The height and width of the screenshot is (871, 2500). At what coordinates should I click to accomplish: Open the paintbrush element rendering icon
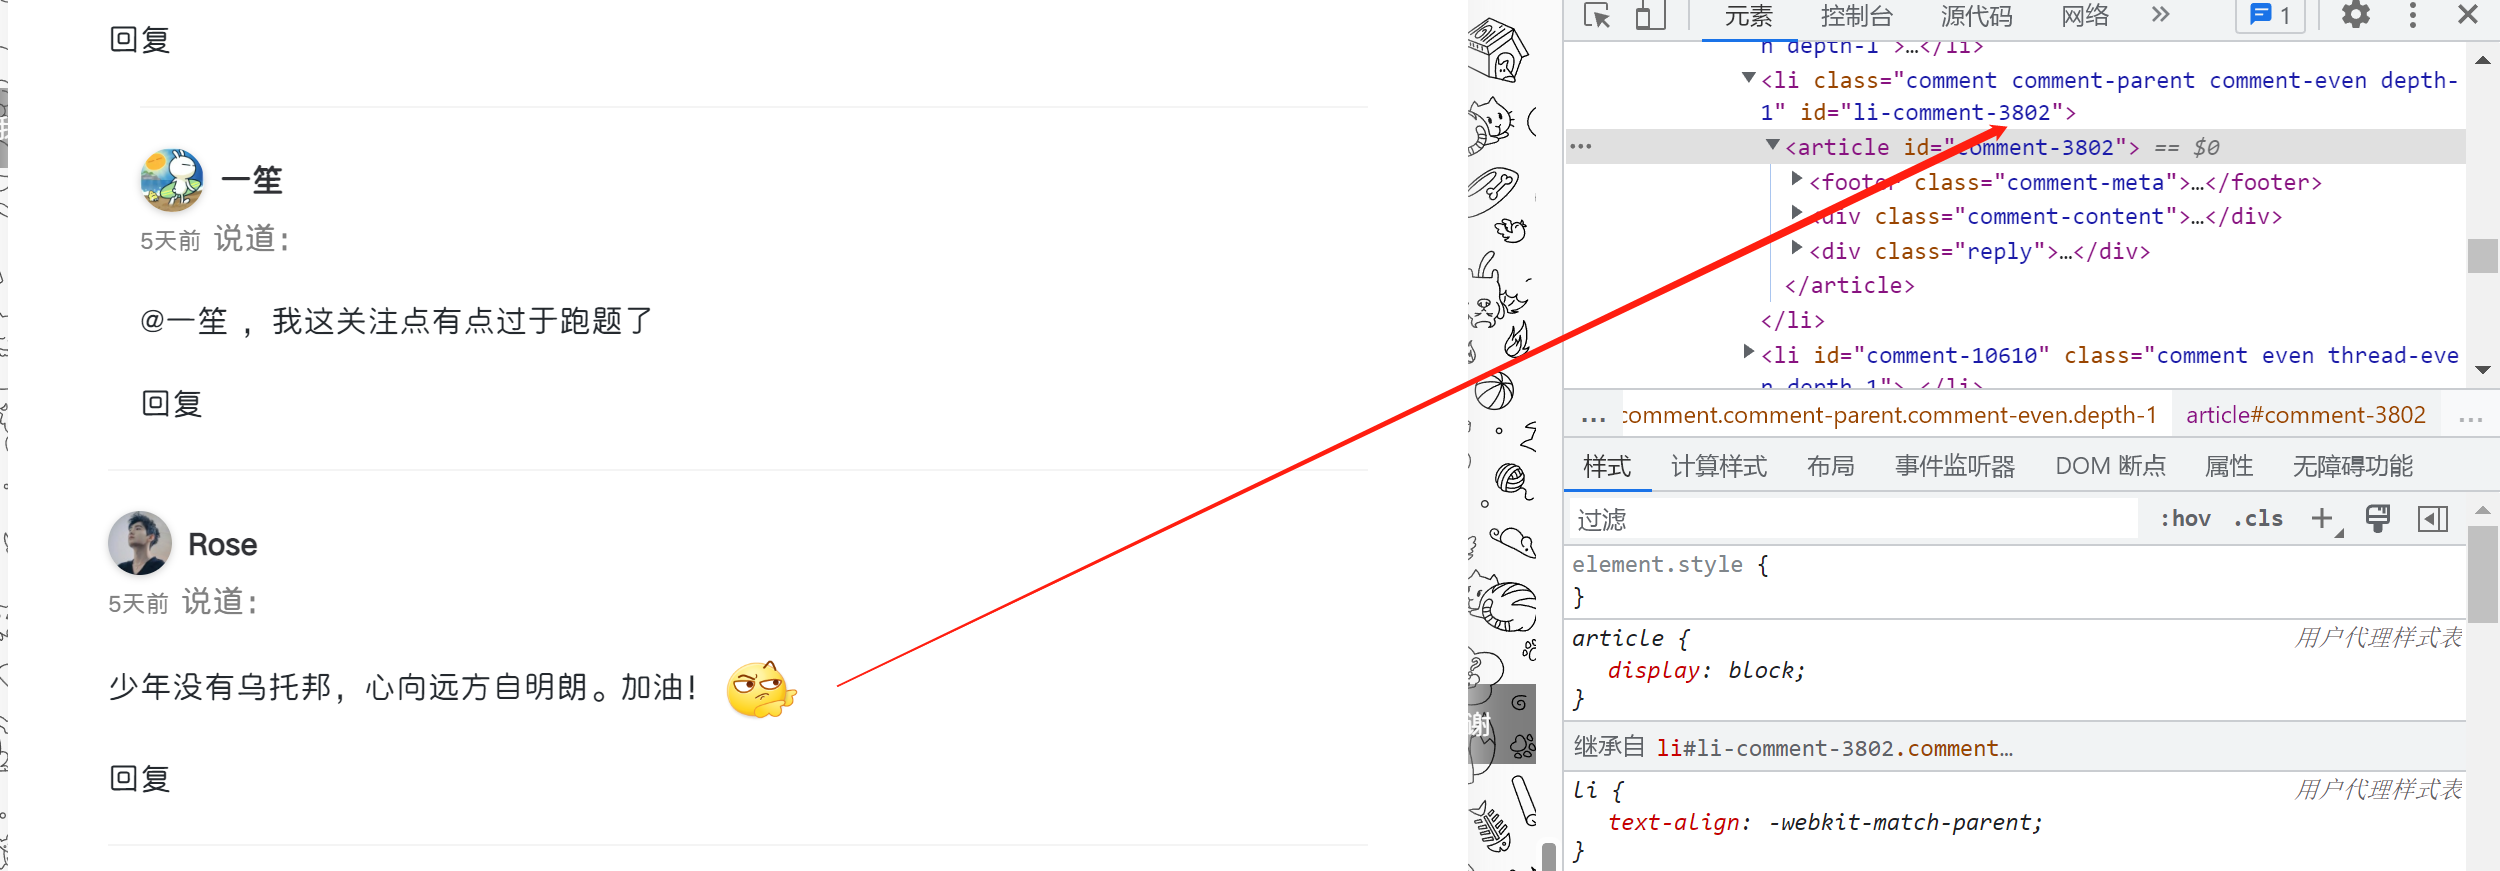click(2378, 518)
